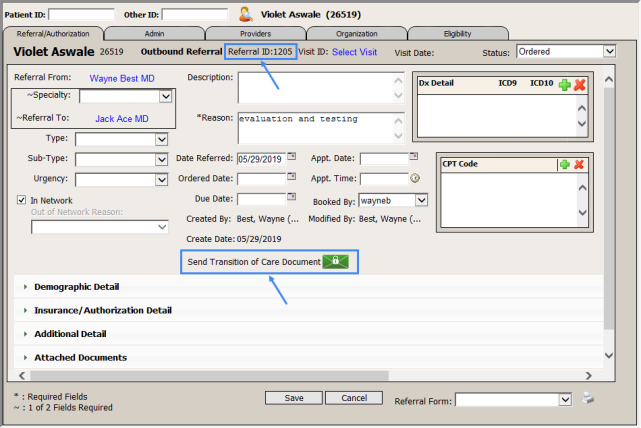Image resolution: width=641 pixels, height=428 pixels.
Task: Add a CPT Code with green plus
Action: (x=565, y=164)
